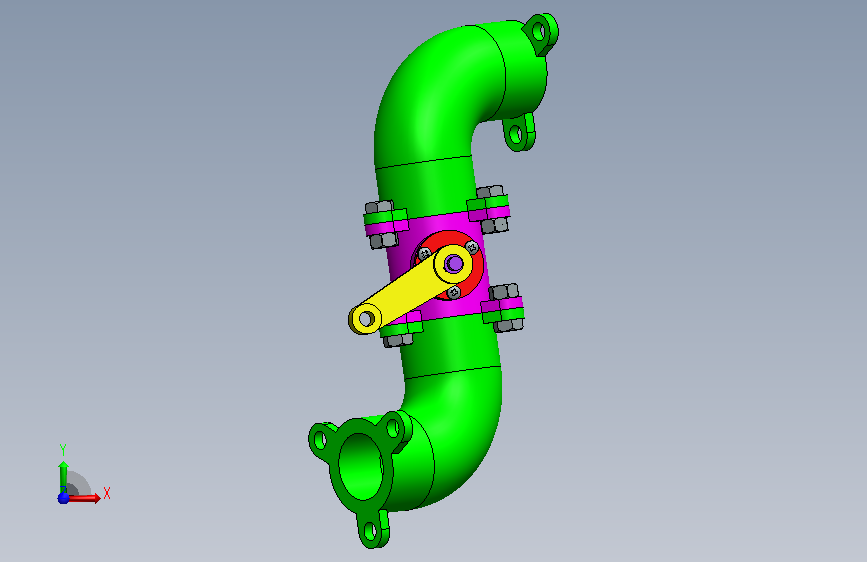Screen dimensions: 867x562
Task: Pick the upper-right gray hex bolt
Action: click(x=490, y=191)
